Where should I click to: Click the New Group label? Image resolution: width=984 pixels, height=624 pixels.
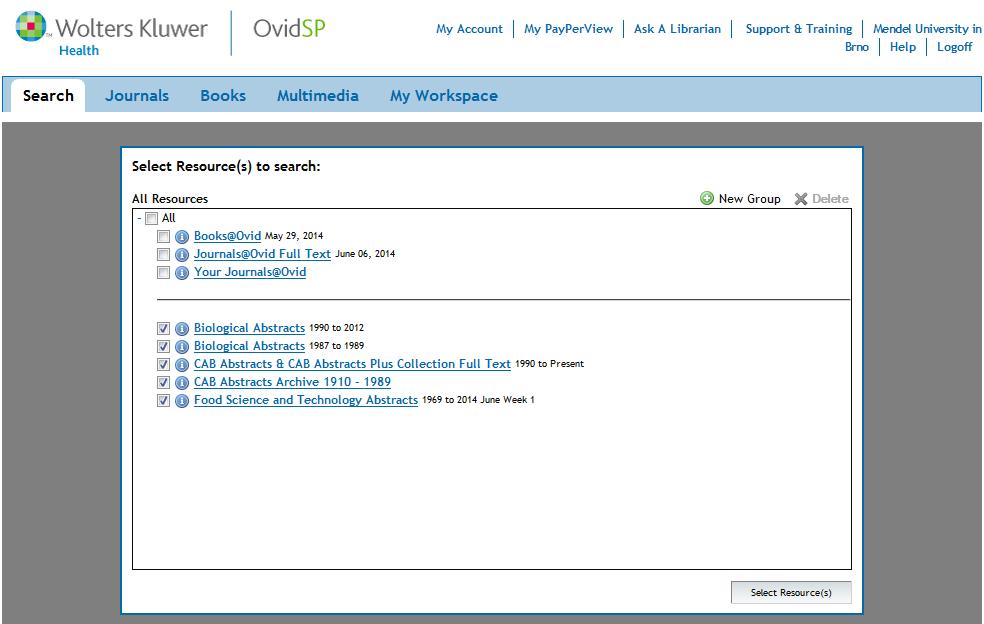[749, 199]
